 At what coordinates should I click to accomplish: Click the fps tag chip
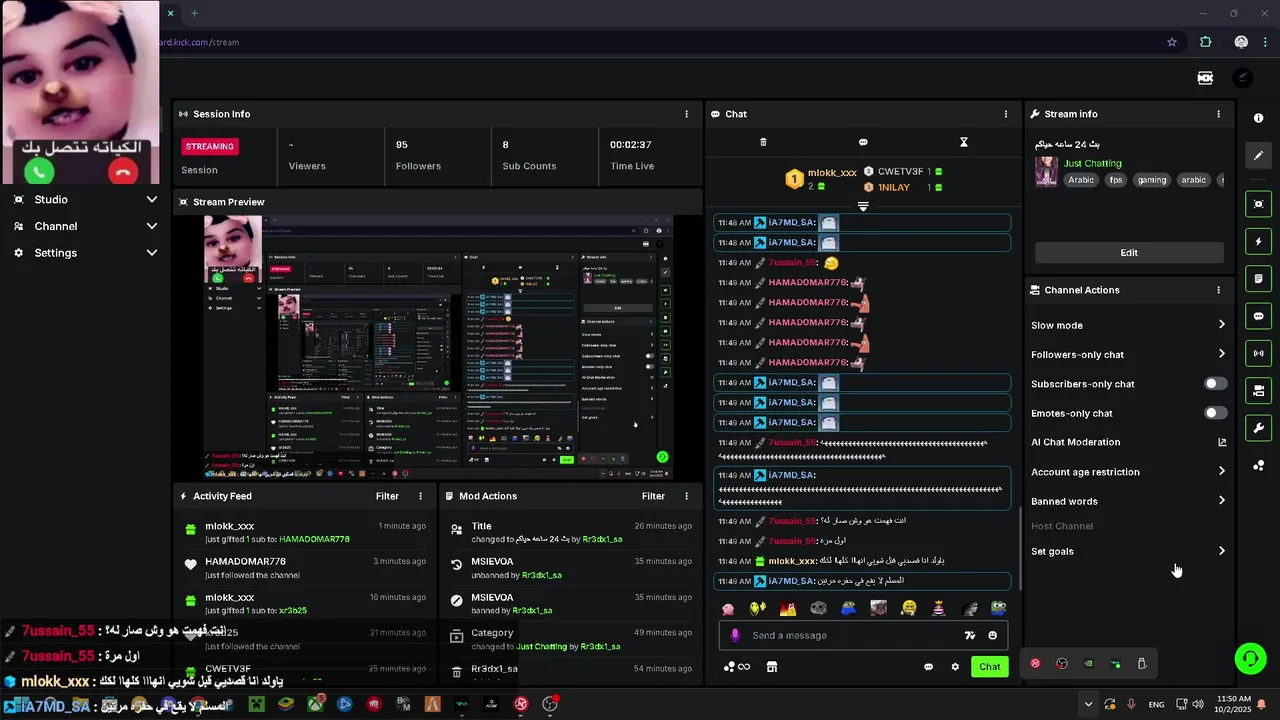(x=1116, y=180)
